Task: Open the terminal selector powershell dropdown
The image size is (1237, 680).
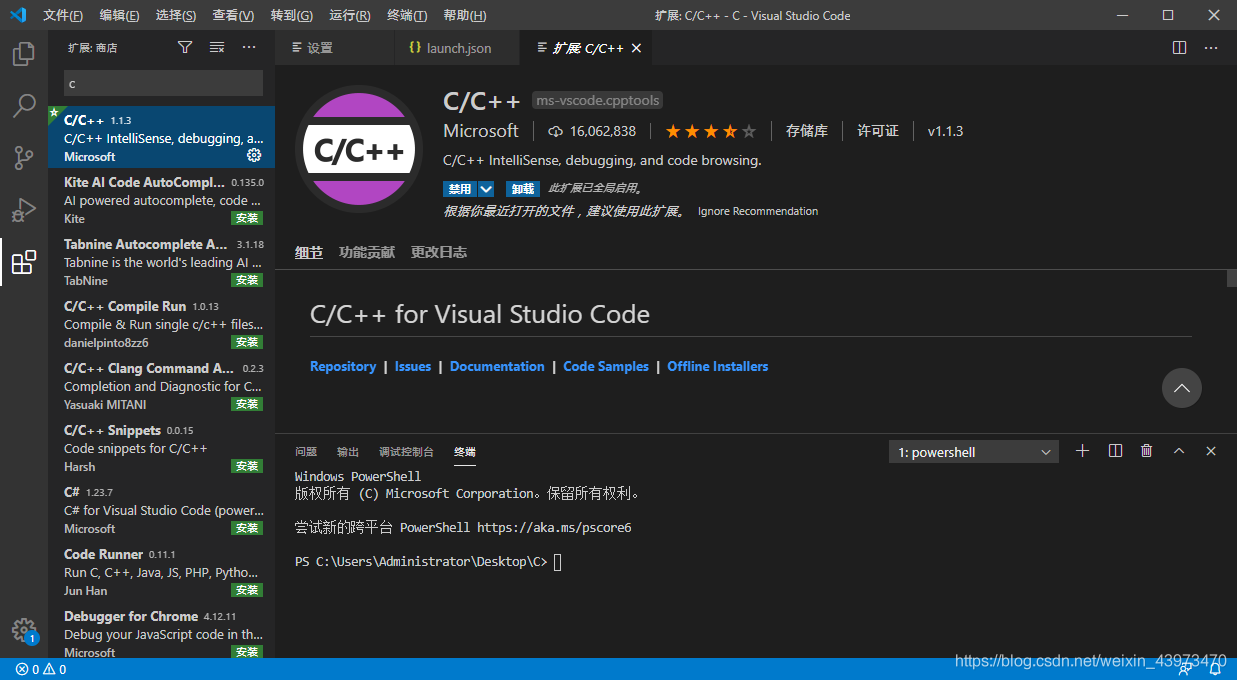Action: 974,452
